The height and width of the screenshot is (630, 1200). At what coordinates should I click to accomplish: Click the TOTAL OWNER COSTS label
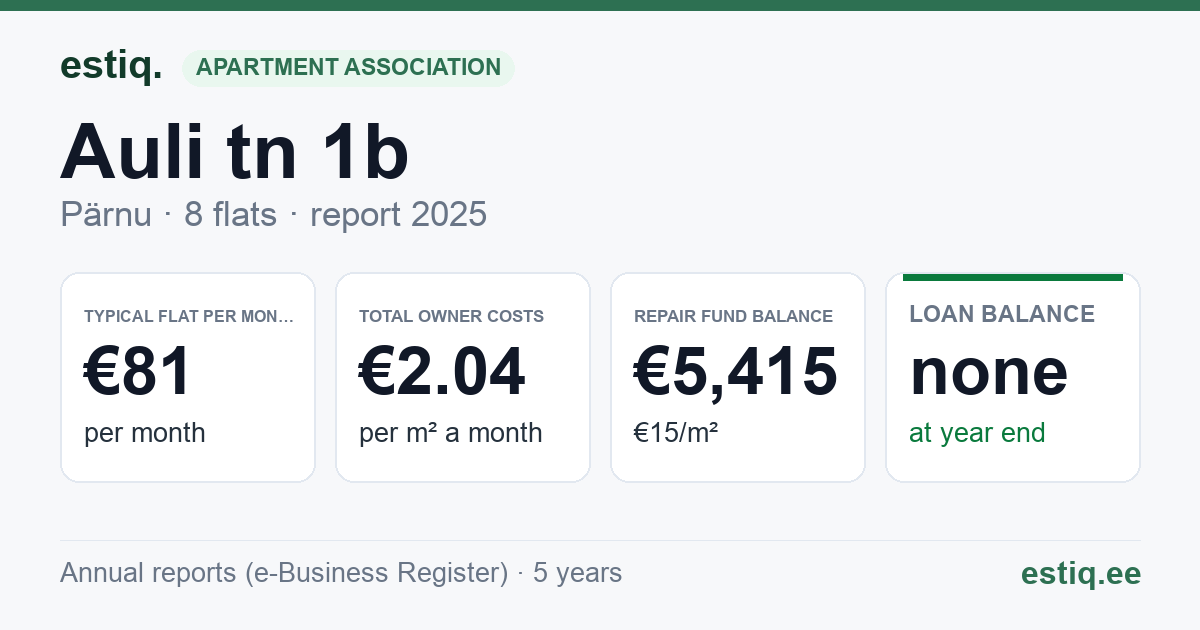tap(451, 316)
